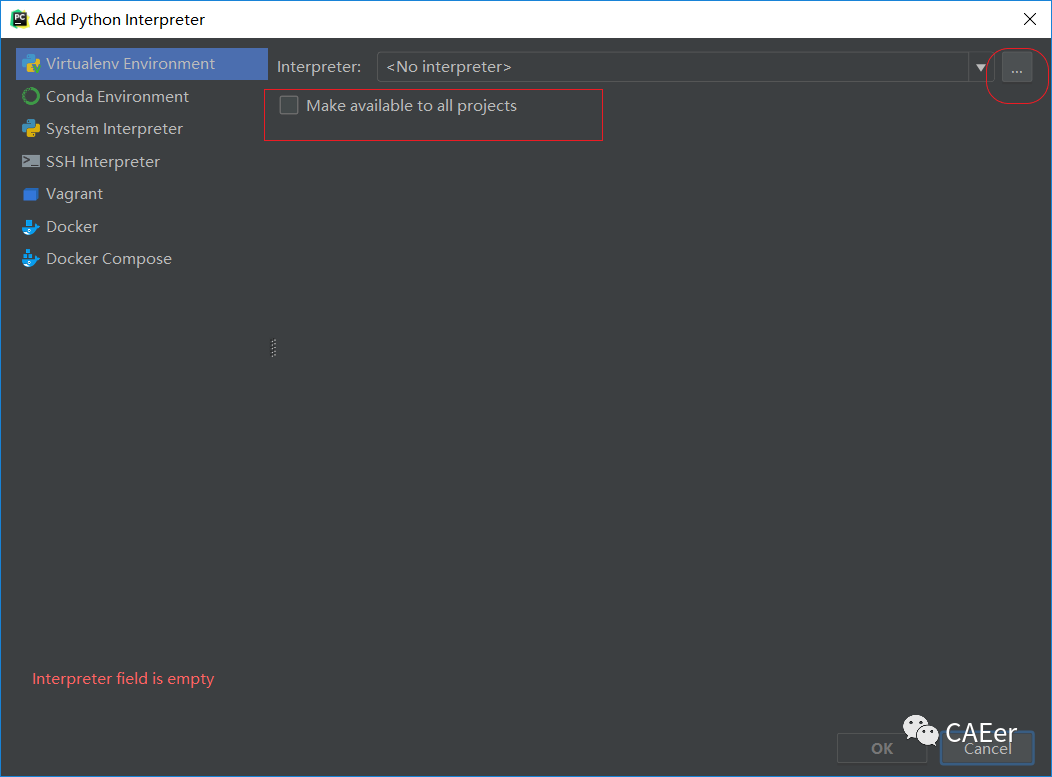Open the Vagrant interpreter option
1052x777 pixels.
(142, 194)
